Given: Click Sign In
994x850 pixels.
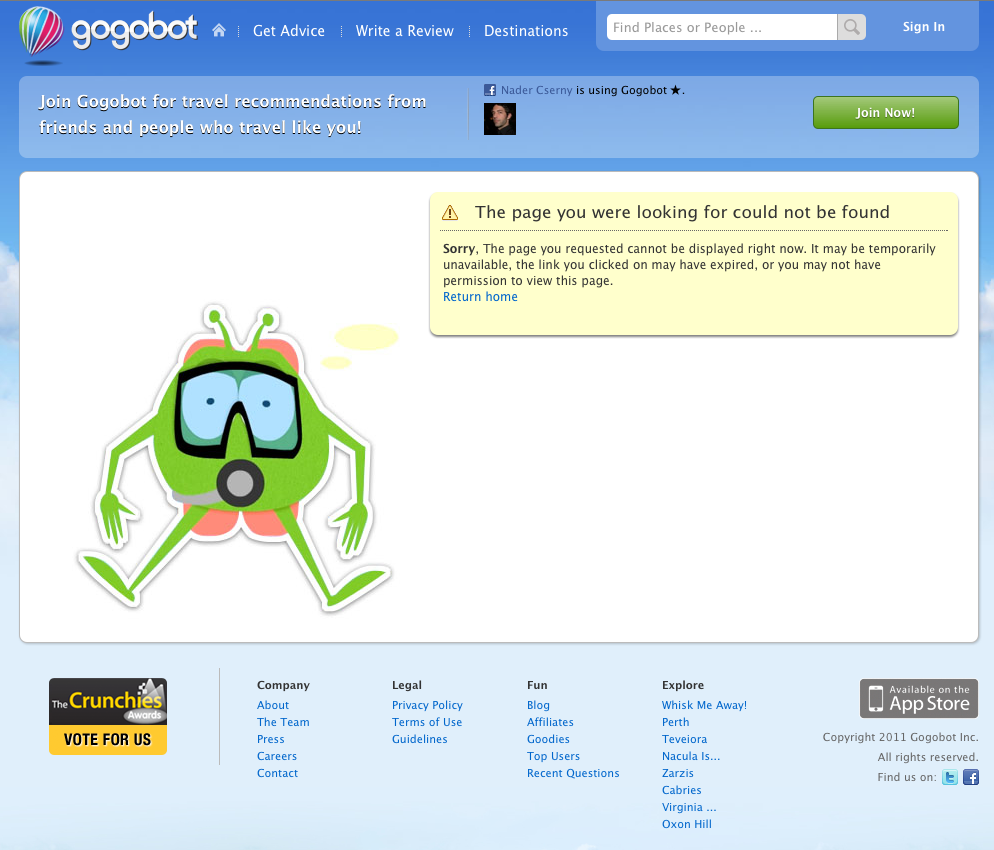Looking at the screenshot, I should 924,27.
